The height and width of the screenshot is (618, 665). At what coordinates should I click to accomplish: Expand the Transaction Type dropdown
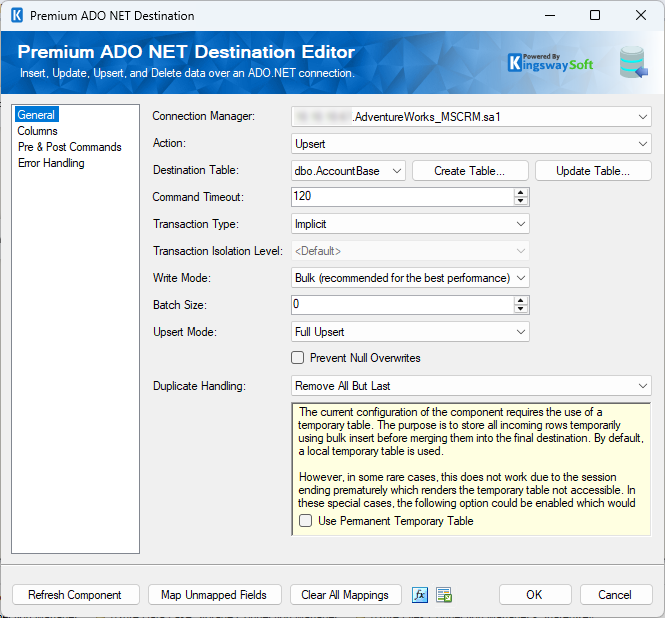(410, 224)
